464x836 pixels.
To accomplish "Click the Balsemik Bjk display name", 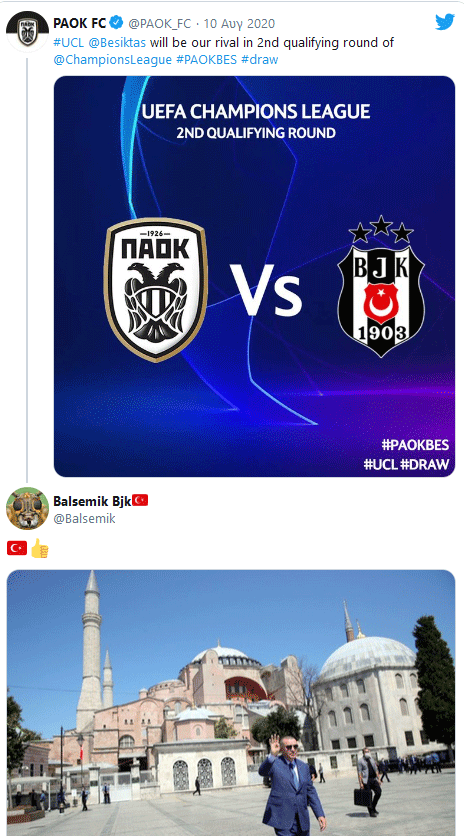I will 92,501.
